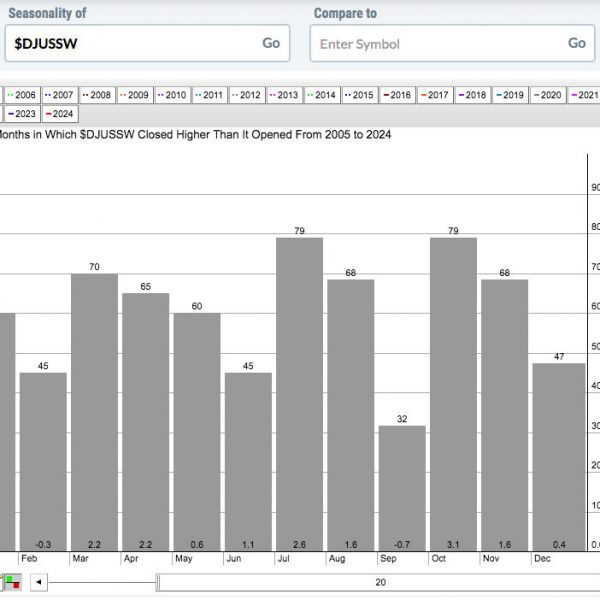The width and height of the screenshot is (600, 600).
Task: Click the chart title mentioning 2005 to 2024
Action: click(195, 135)
